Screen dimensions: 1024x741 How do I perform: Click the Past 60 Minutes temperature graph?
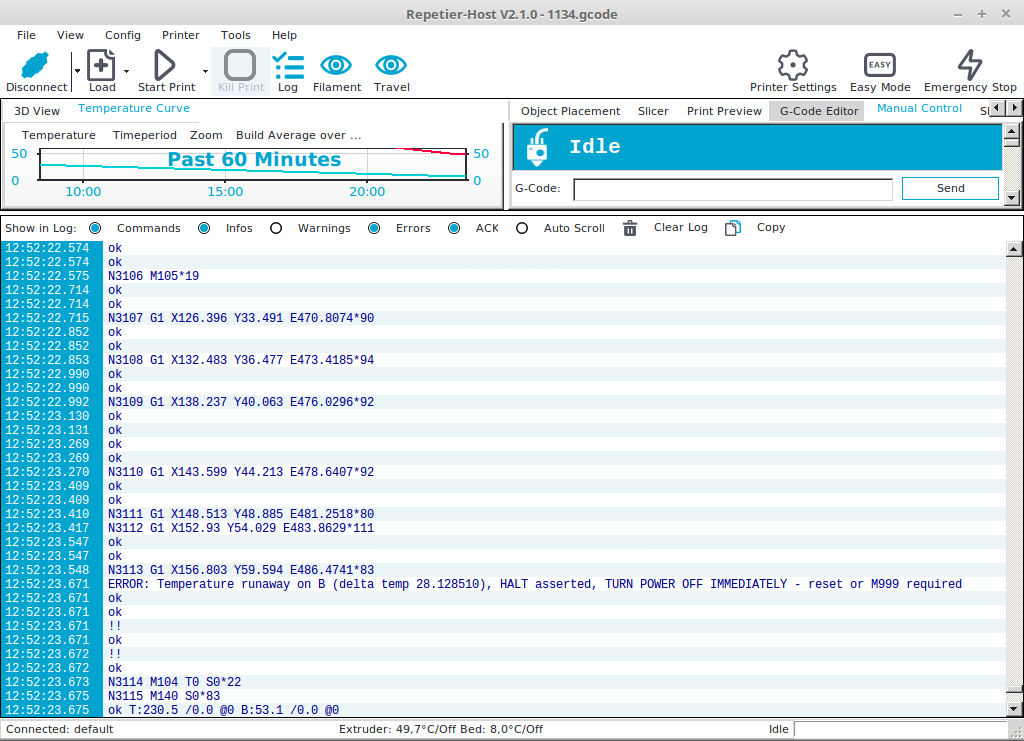[253, 164]
